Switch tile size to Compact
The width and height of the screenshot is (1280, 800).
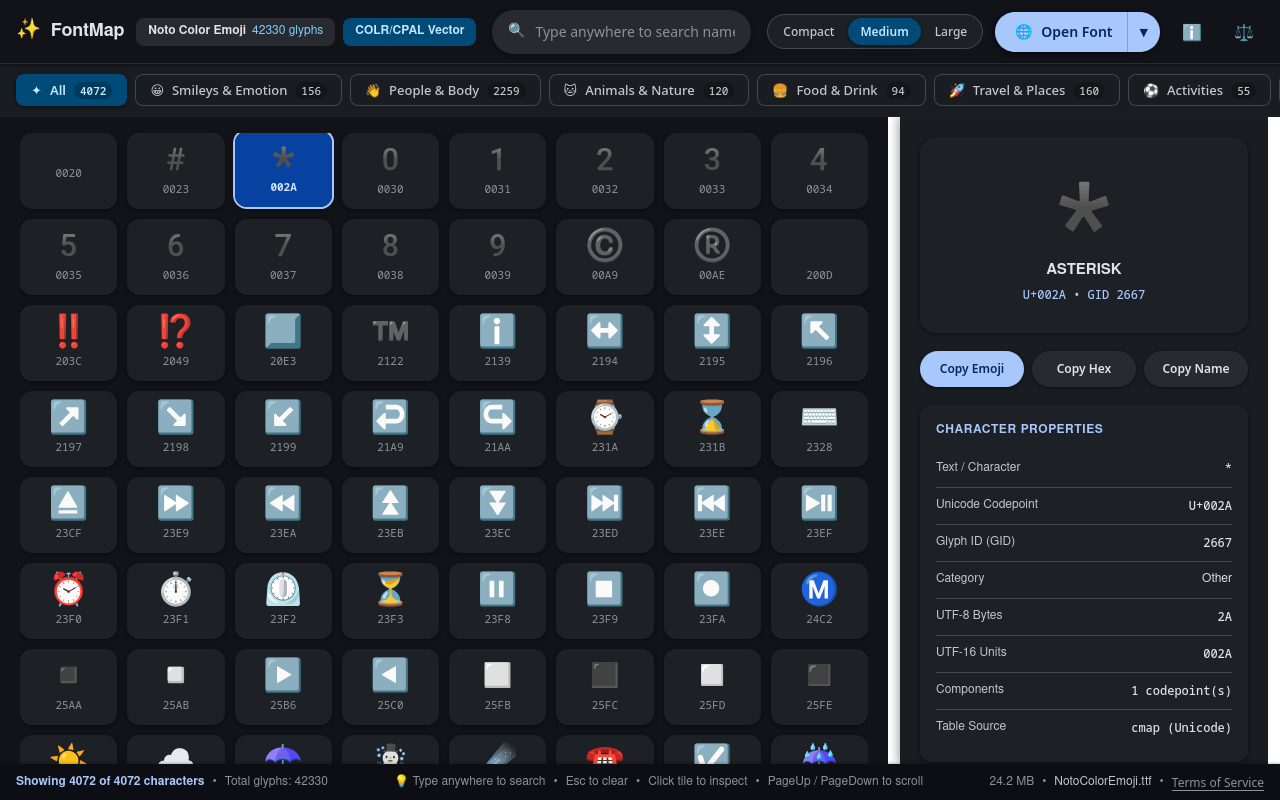pos(808,32)
